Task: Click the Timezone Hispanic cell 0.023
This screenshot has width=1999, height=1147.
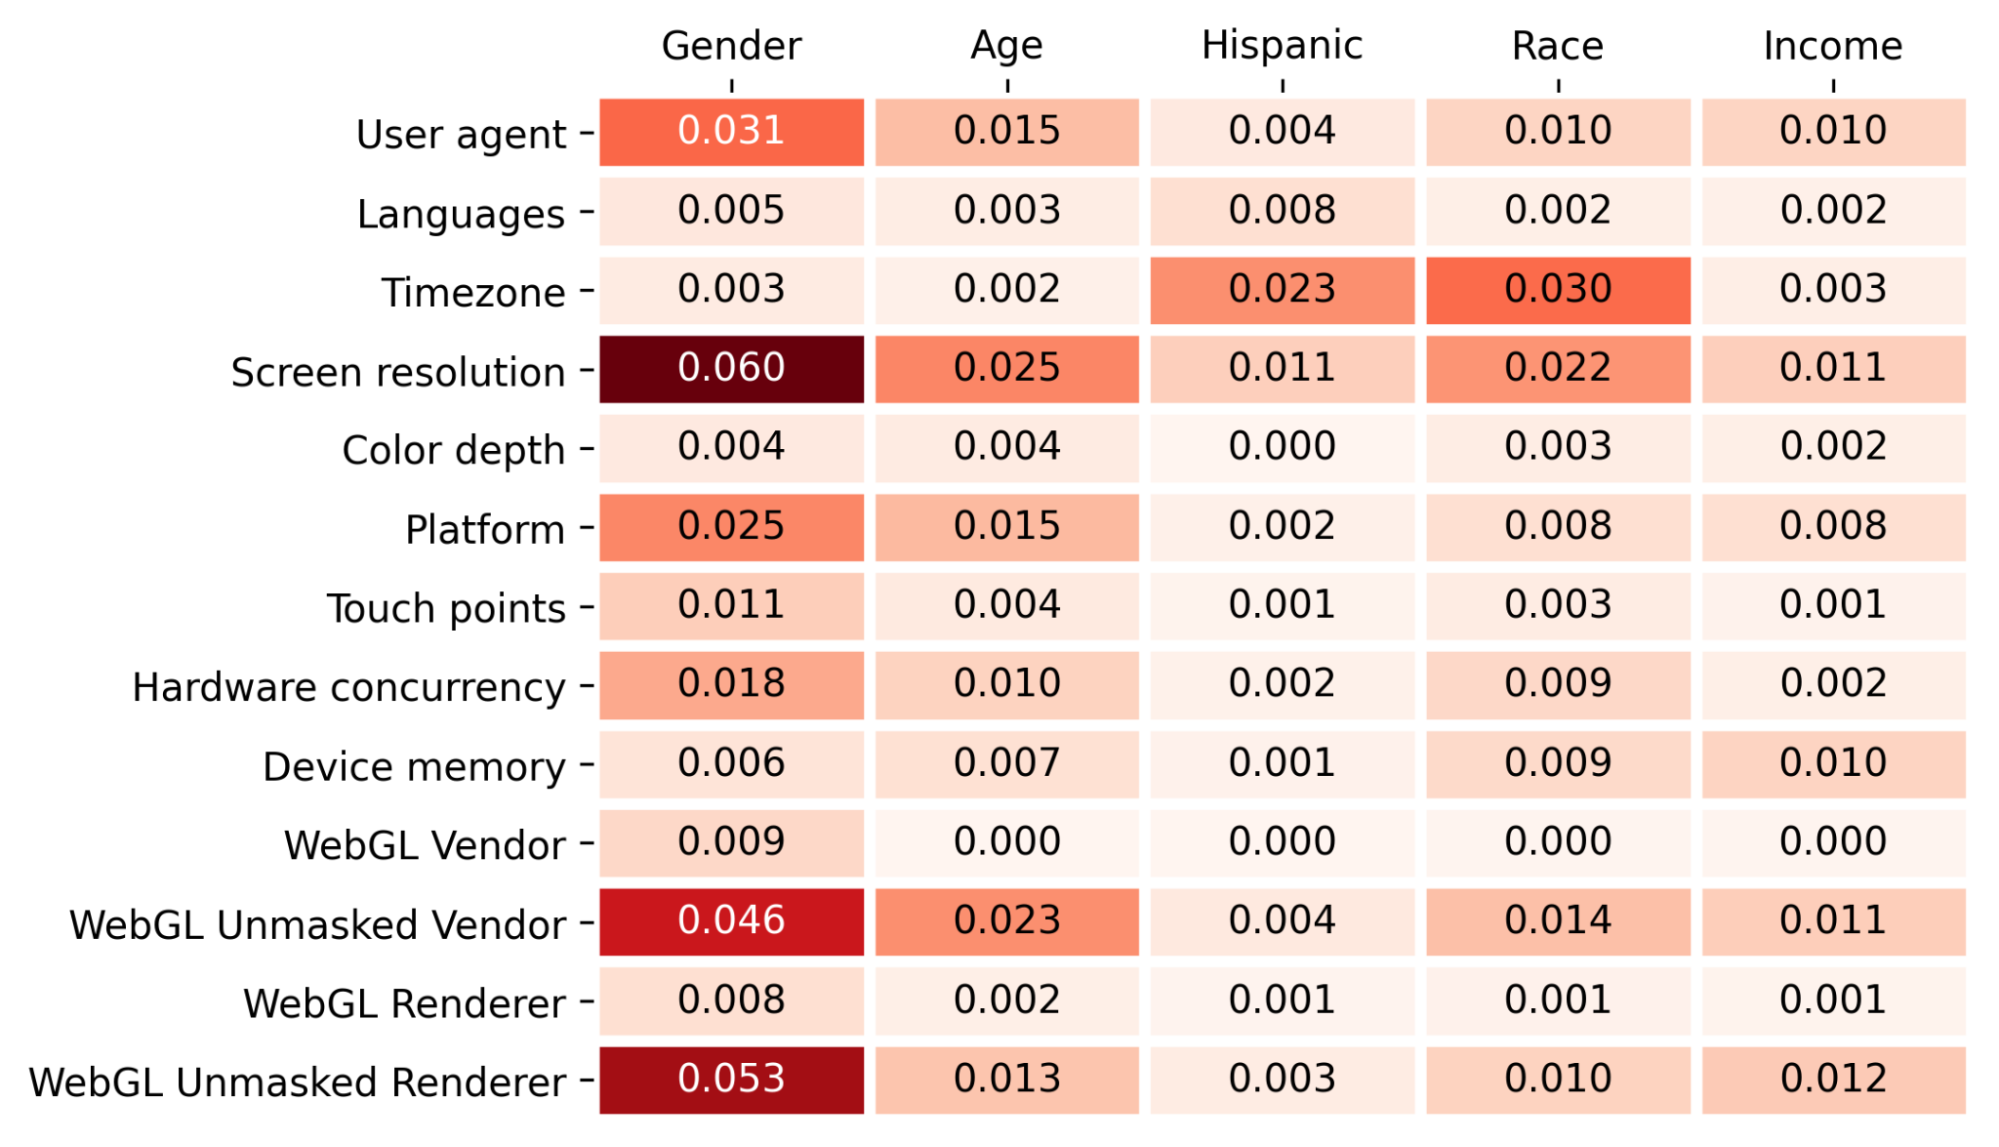Action: 1282,290
